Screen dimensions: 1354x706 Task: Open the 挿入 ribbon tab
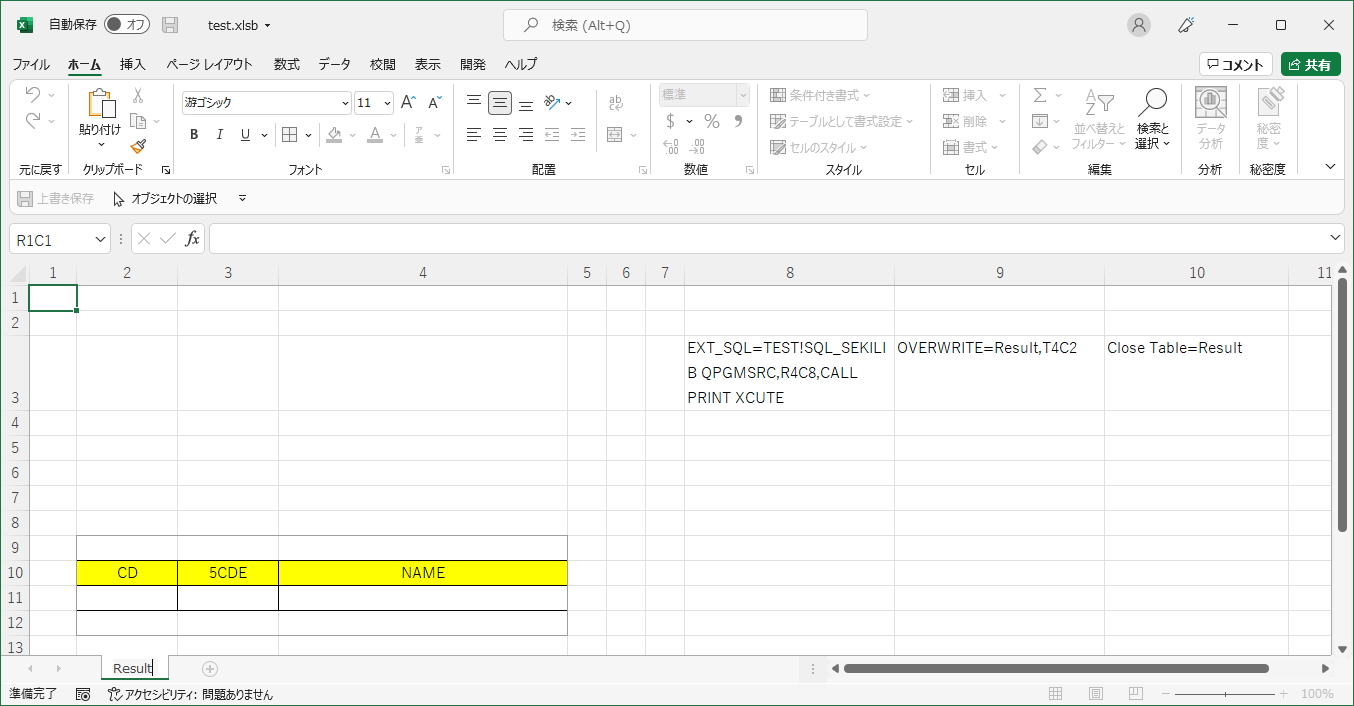pos(132,64)
